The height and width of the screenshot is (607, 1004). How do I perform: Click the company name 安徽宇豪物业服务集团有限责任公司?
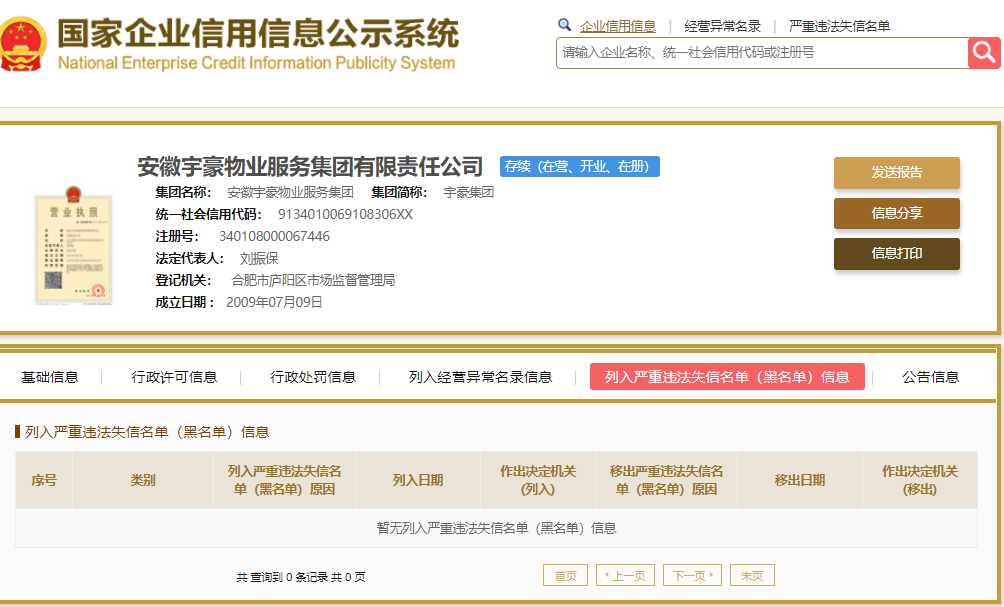[x=310, y=166]
